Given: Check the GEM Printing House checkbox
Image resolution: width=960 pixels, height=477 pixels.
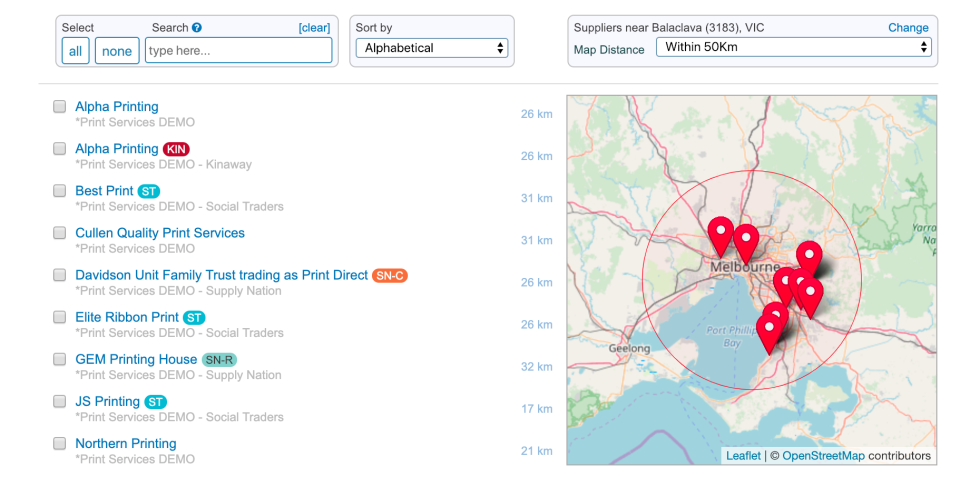Looking at the screenshot, I should point(59,359).
